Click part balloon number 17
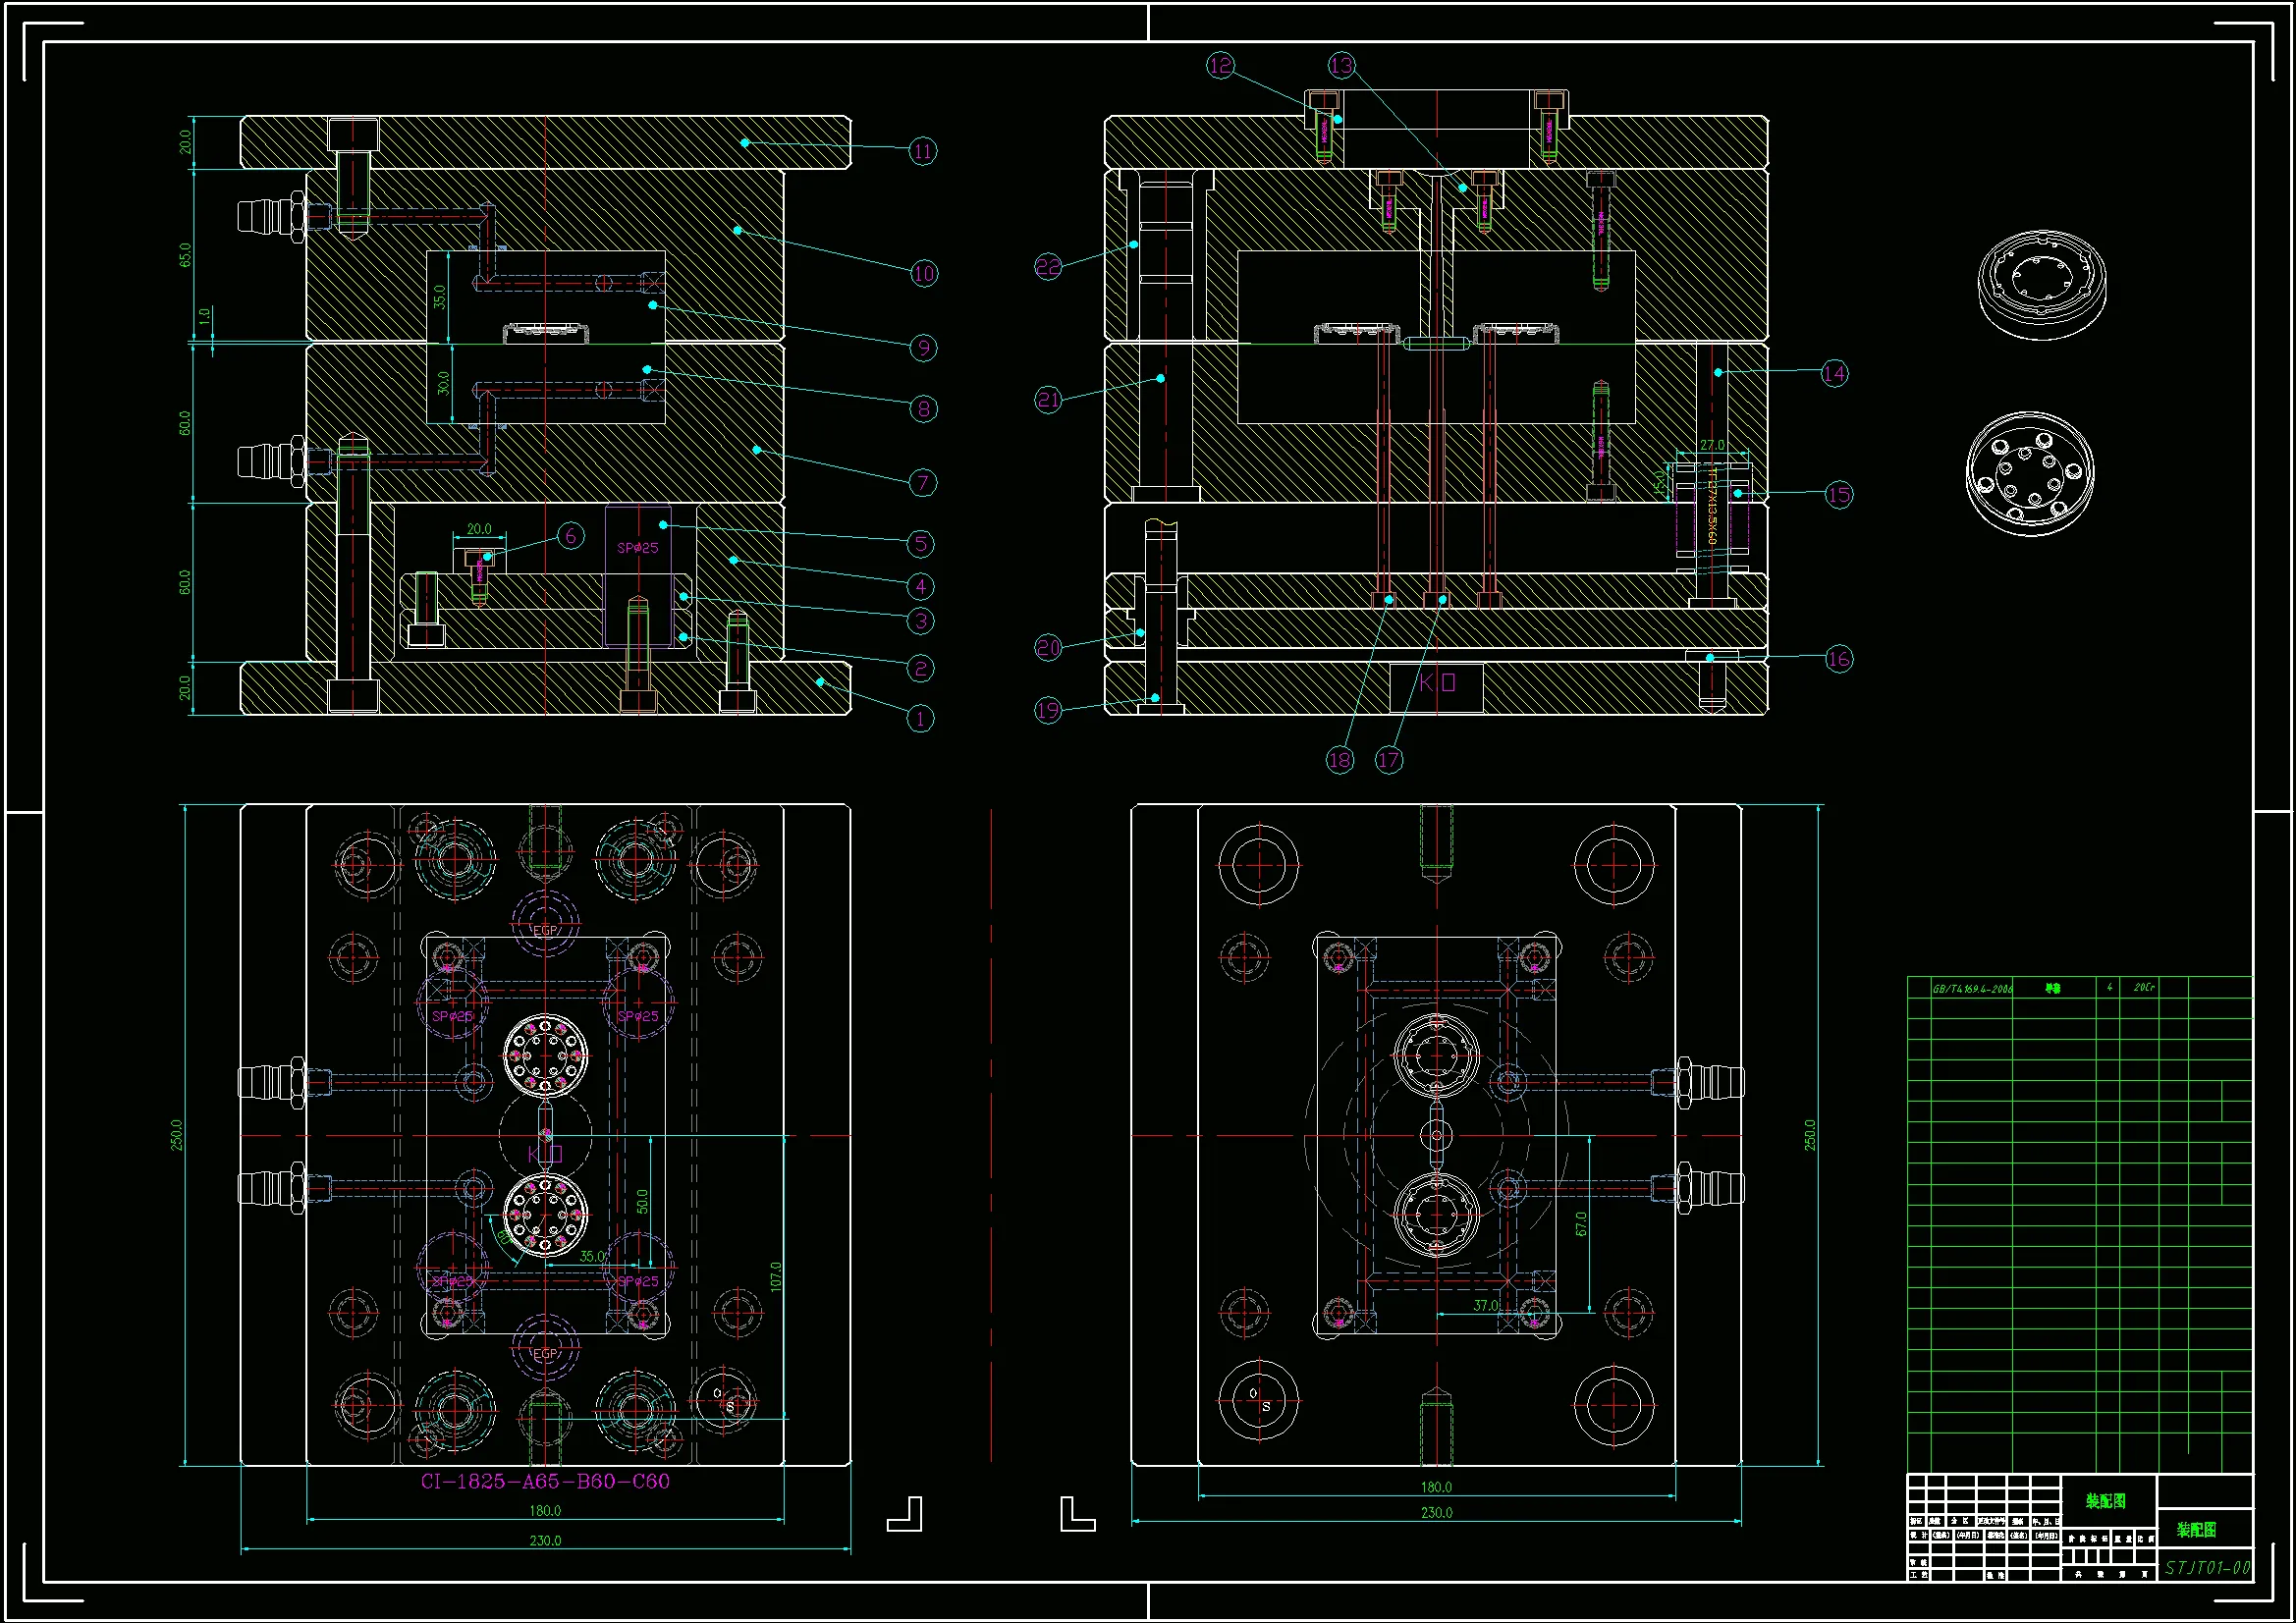The image size is (2296, 1623). click(1388, 760)
